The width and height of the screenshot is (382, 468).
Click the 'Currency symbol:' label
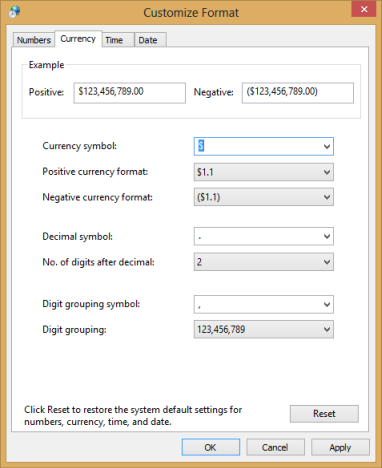(79, 146)
